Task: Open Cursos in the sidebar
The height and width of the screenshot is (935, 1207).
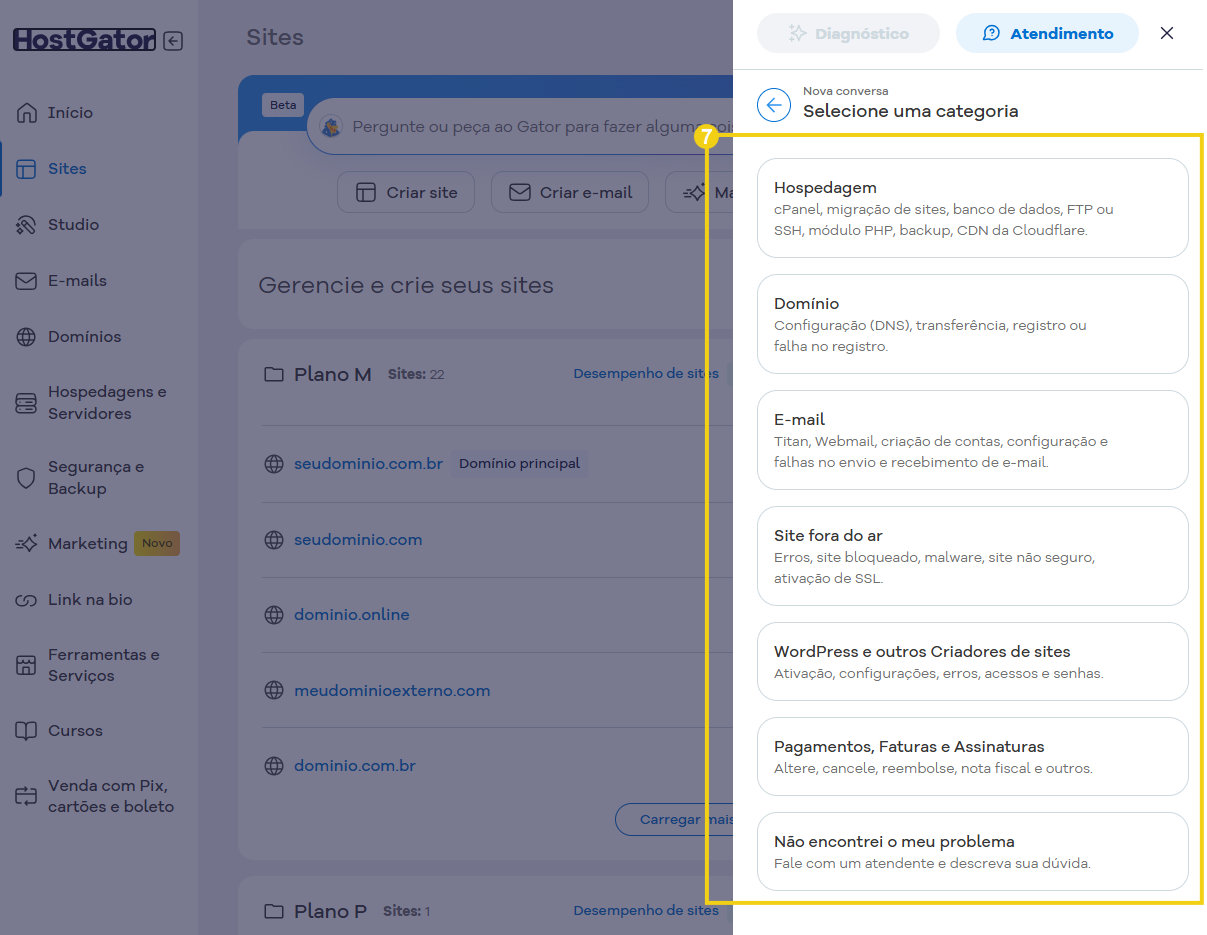Action: coord(75,731)
